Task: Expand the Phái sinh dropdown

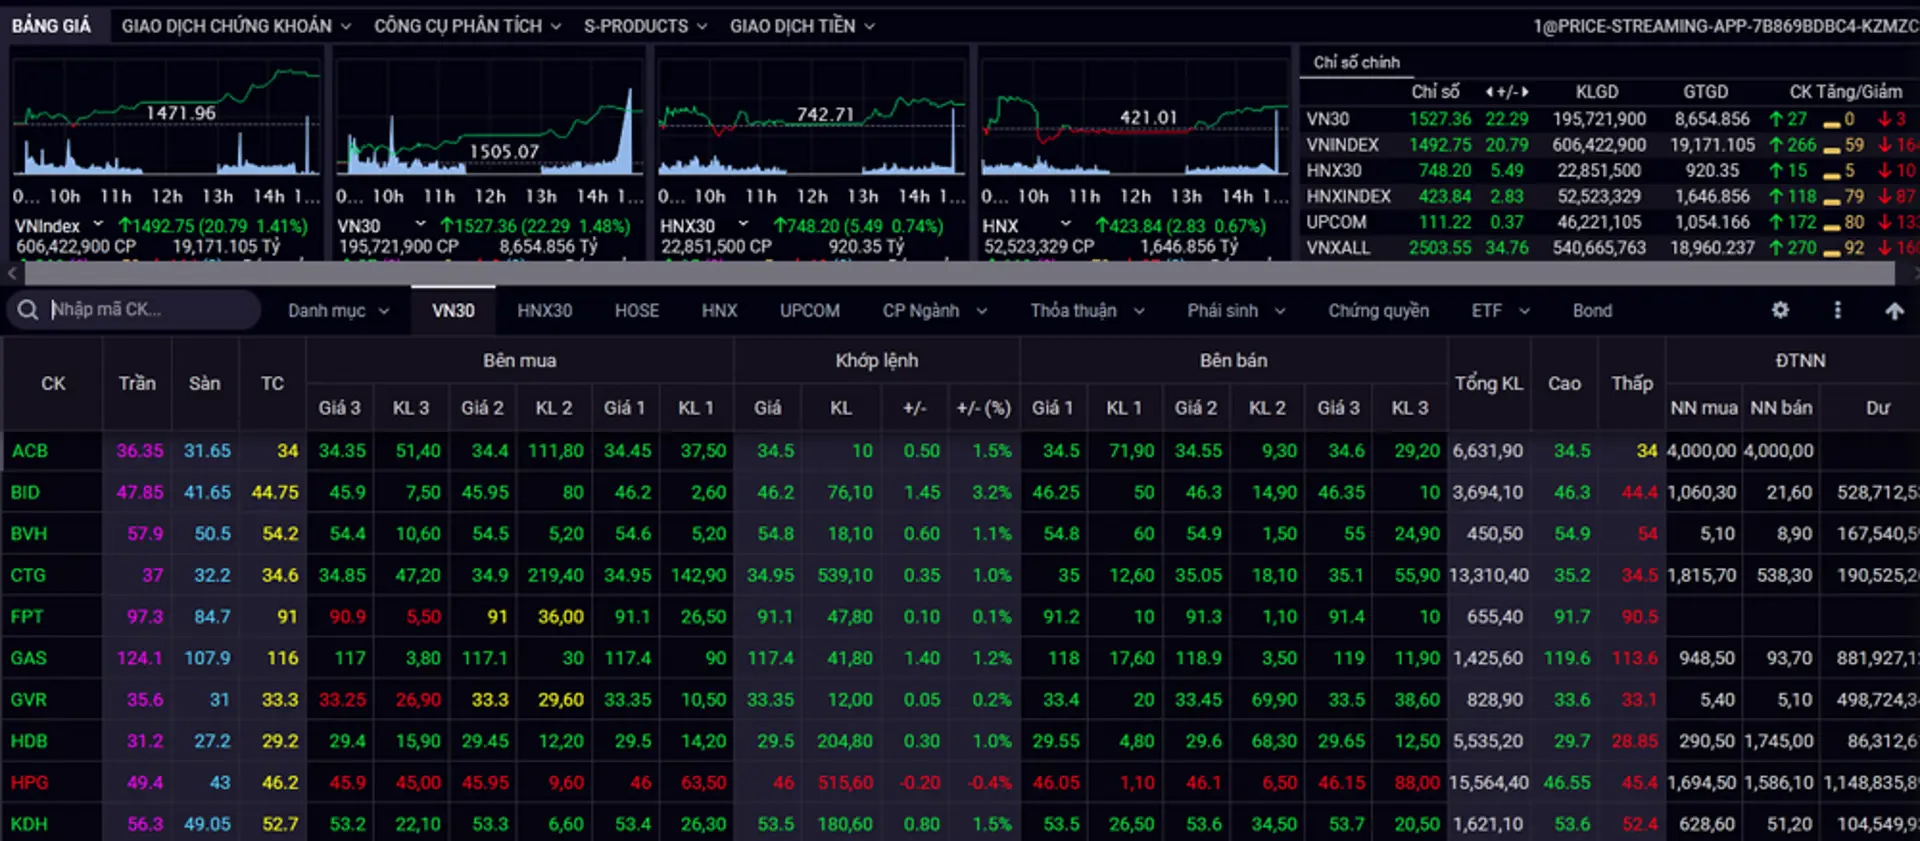Action: (1236, 311)
